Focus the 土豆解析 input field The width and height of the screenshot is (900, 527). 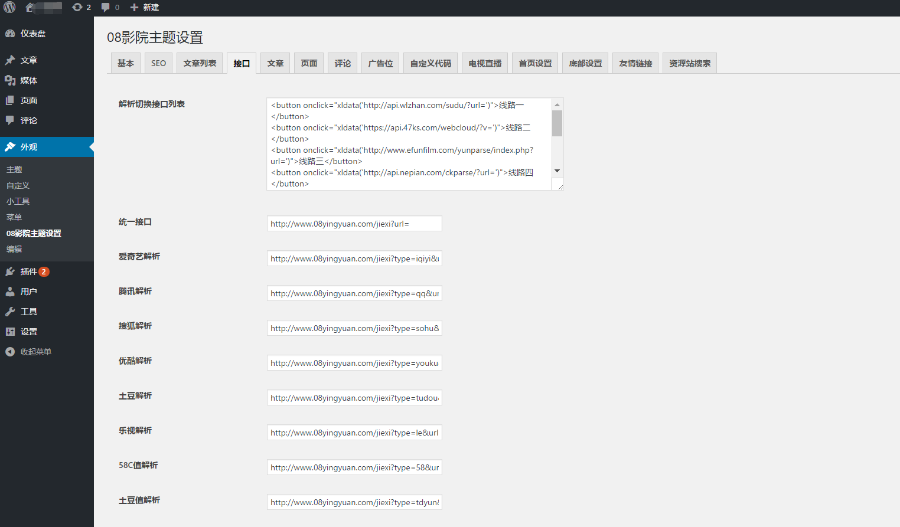click(354, 398)
